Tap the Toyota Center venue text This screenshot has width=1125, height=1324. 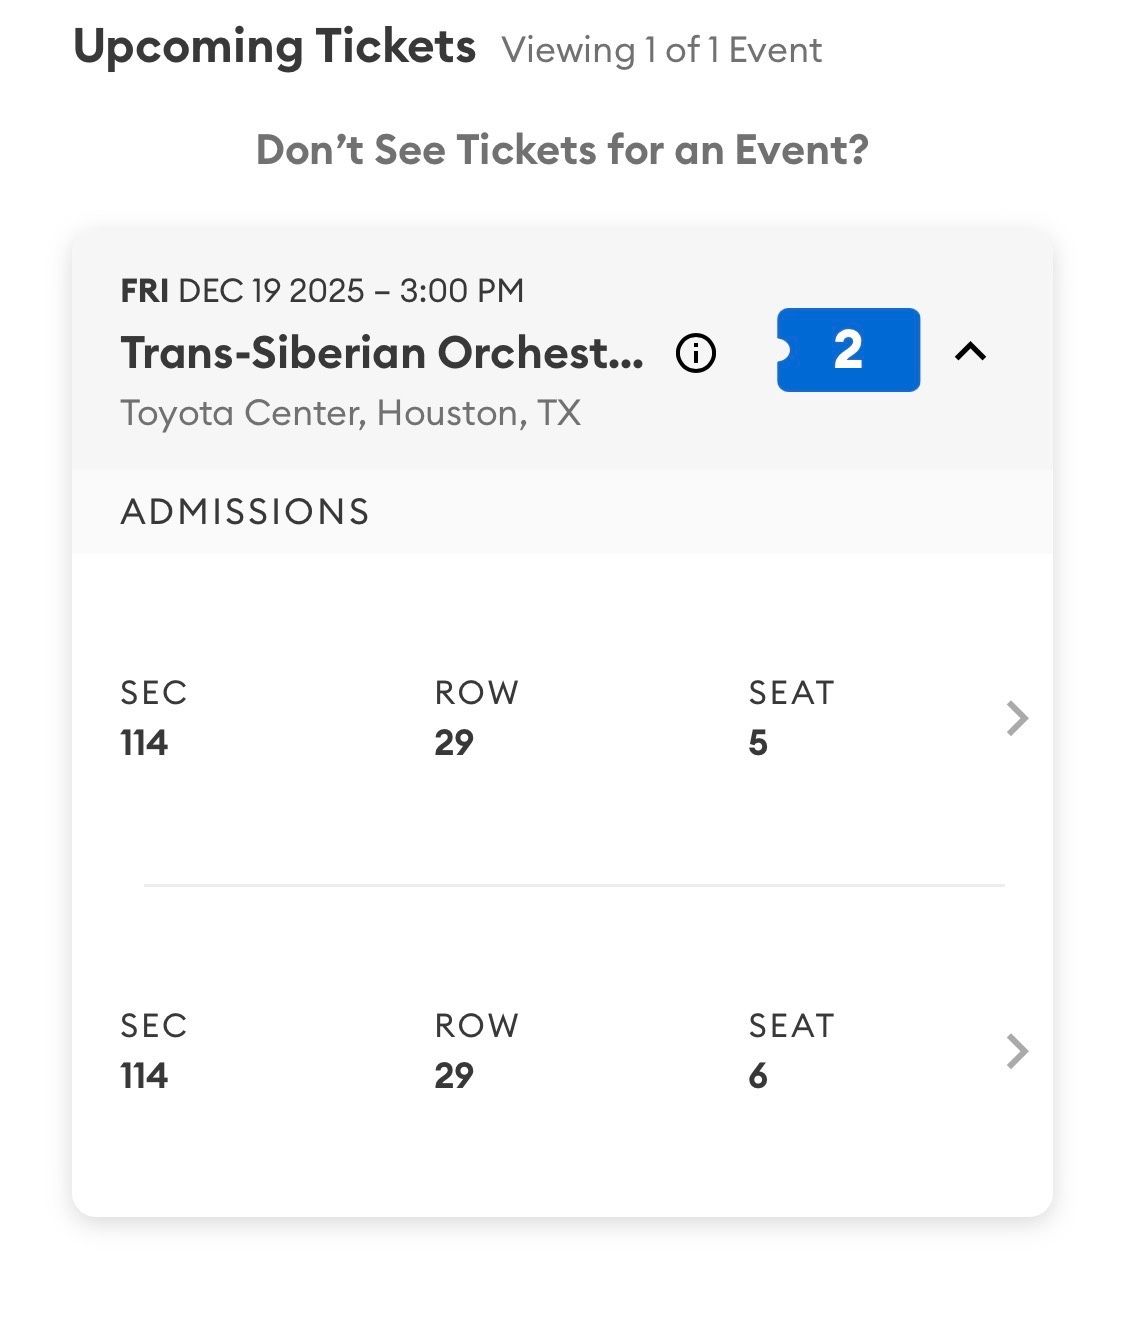pos(351,412)
